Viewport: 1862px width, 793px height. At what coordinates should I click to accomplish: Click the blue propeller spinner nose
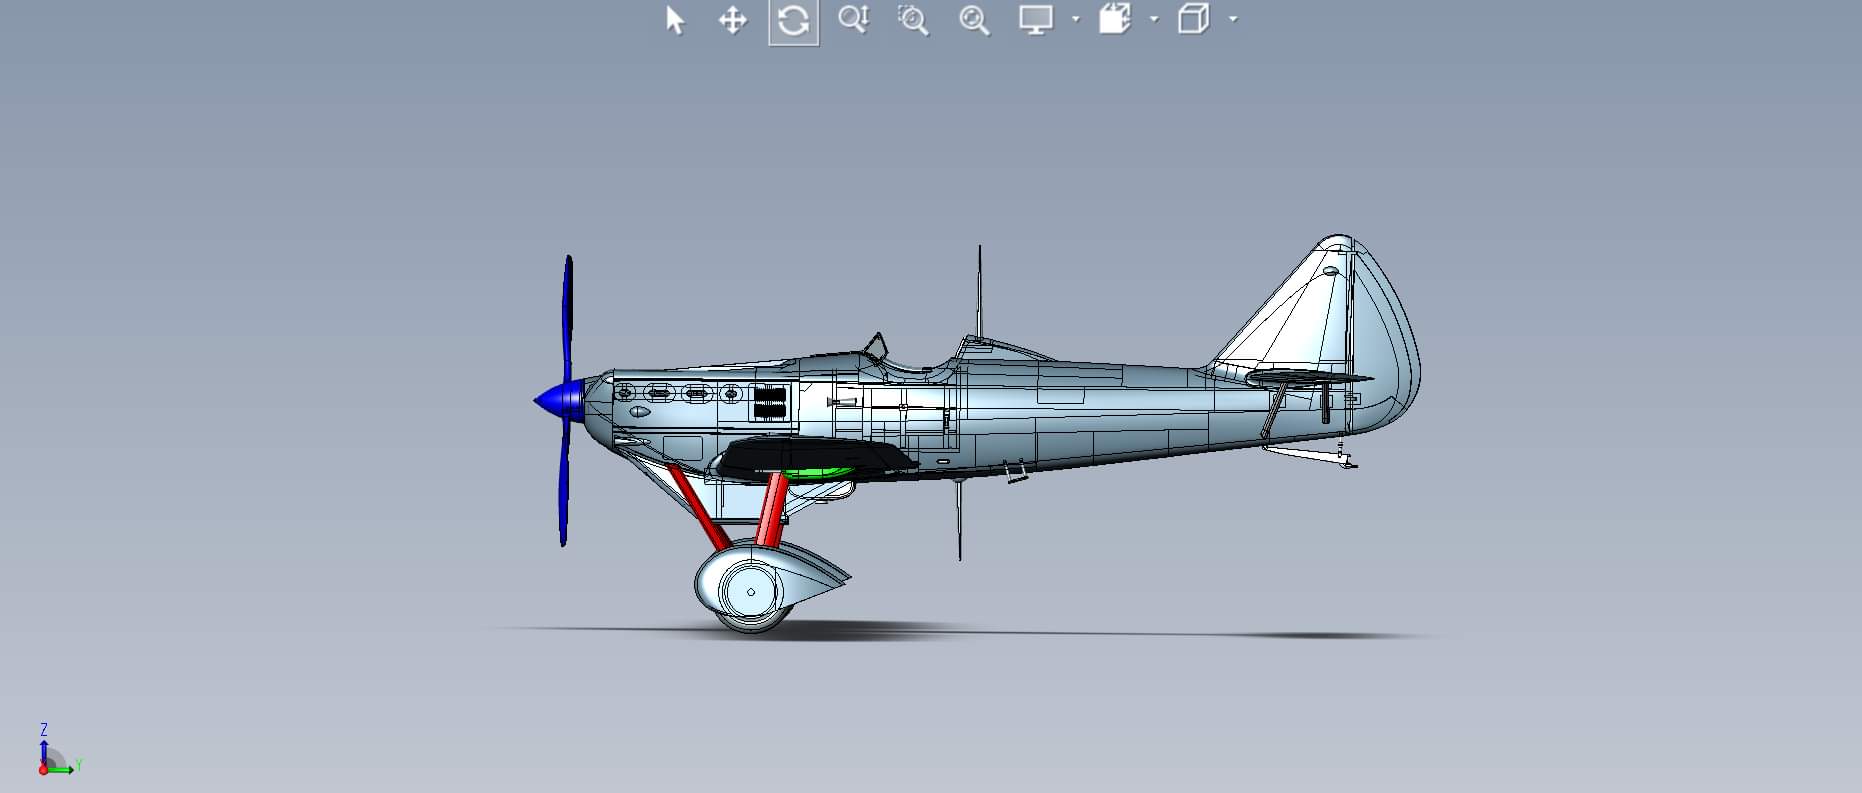tap(560, 399)
